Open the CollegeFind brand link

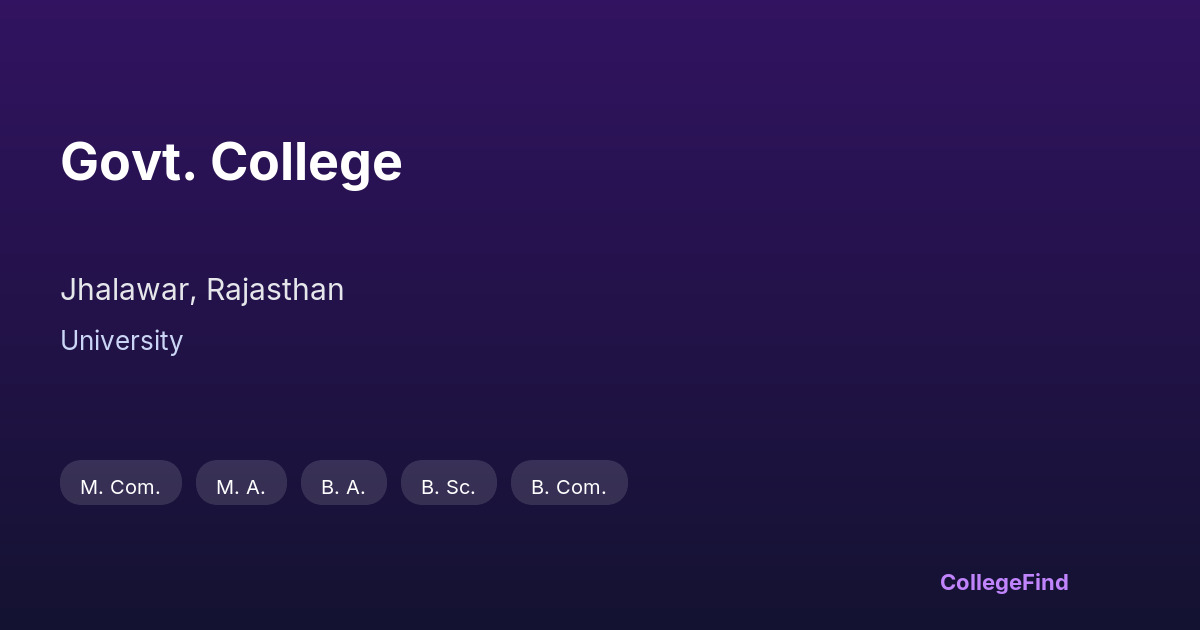pos(1003,582)
